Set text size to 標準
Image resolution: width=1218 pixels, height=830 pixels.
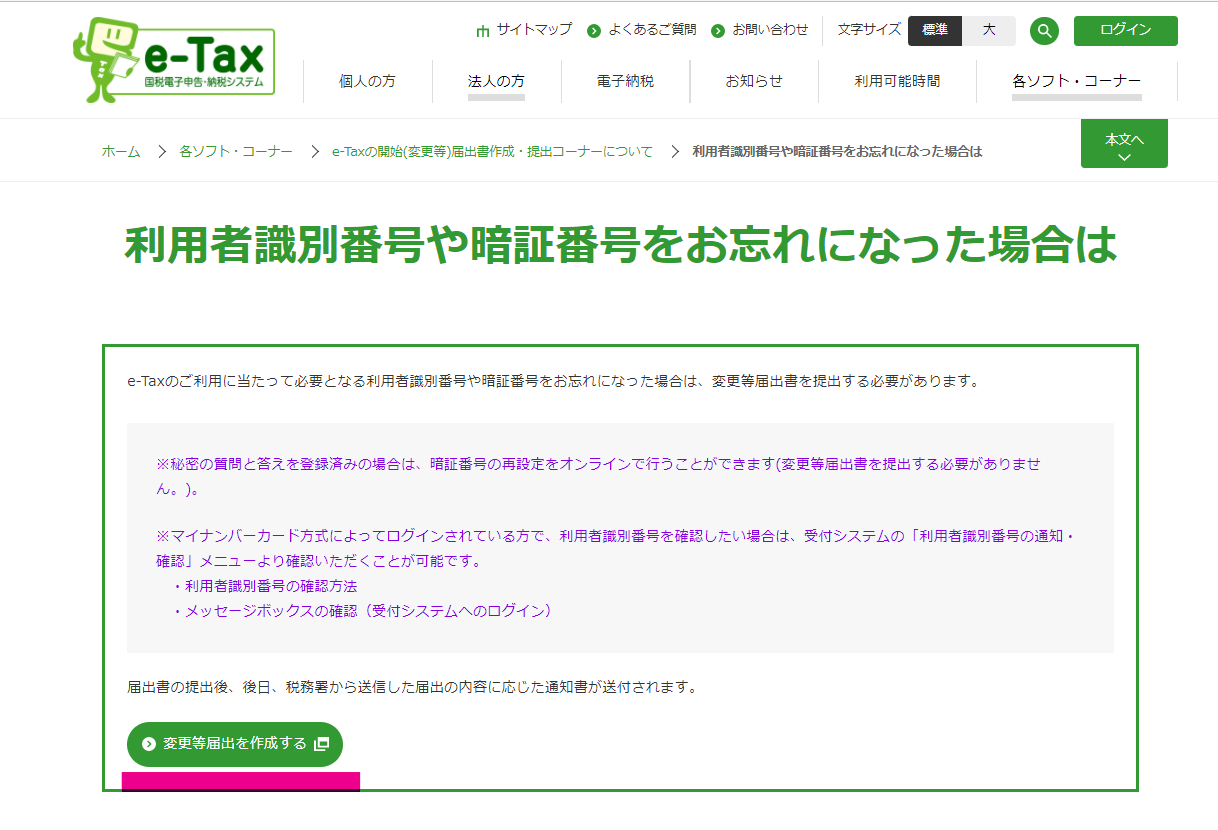(935, 31)
